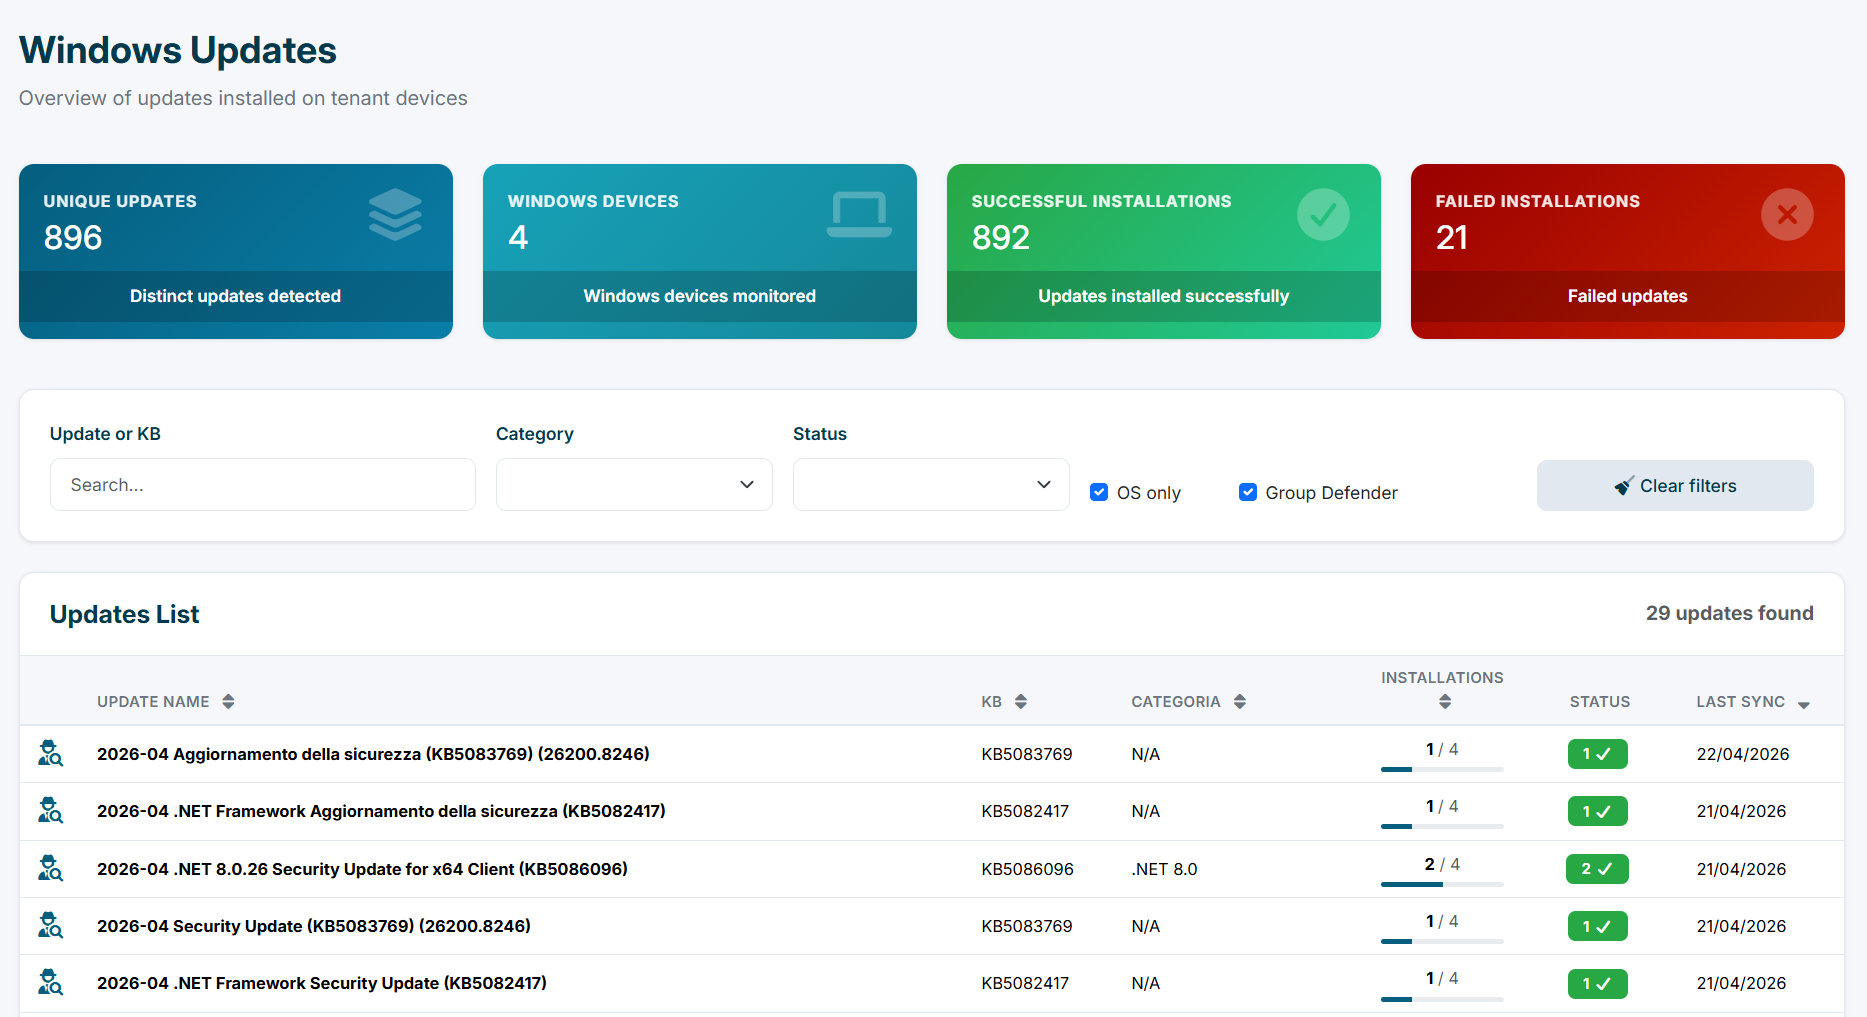The width and height of the screenshot is (1867, 1017).
Task: Click the Successful Installations 892 card
Action: tap(1163, 251)
